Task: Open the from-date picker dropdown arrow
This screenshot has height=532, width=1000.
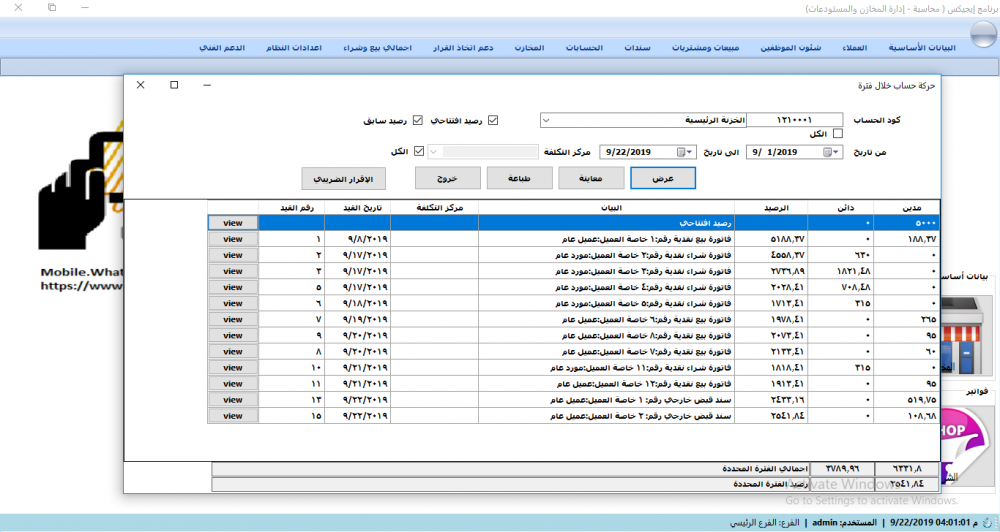Action: [x=836, y=152]
